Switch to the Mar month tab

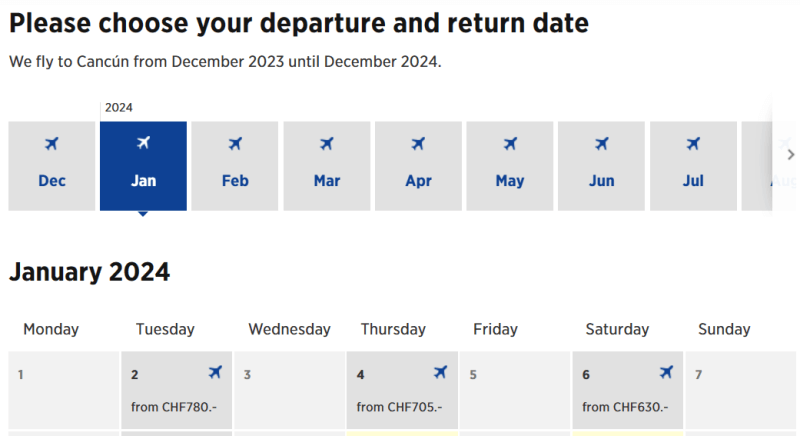coord(327,166)
